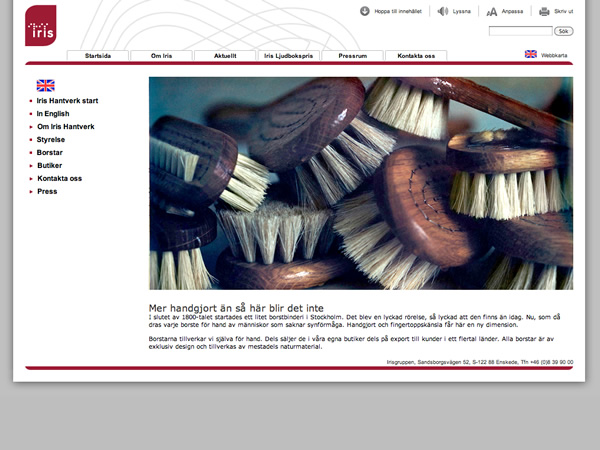Click the brushes photo banner
Viewport: 600px width, 450px height.
click(360, 183)
